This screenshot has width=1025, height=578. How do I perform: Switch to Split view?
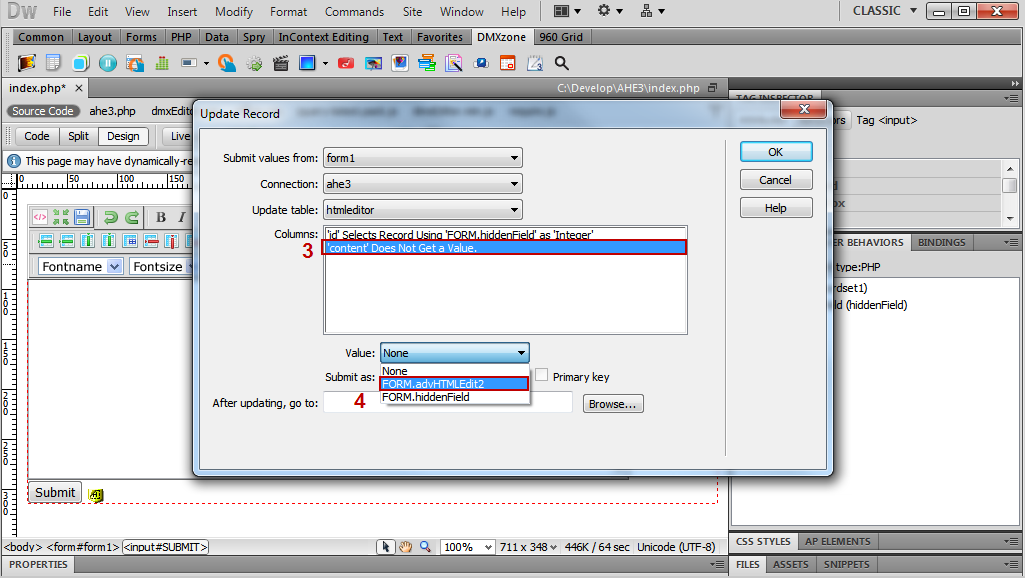pyautogui.click(x=78, y=136)
